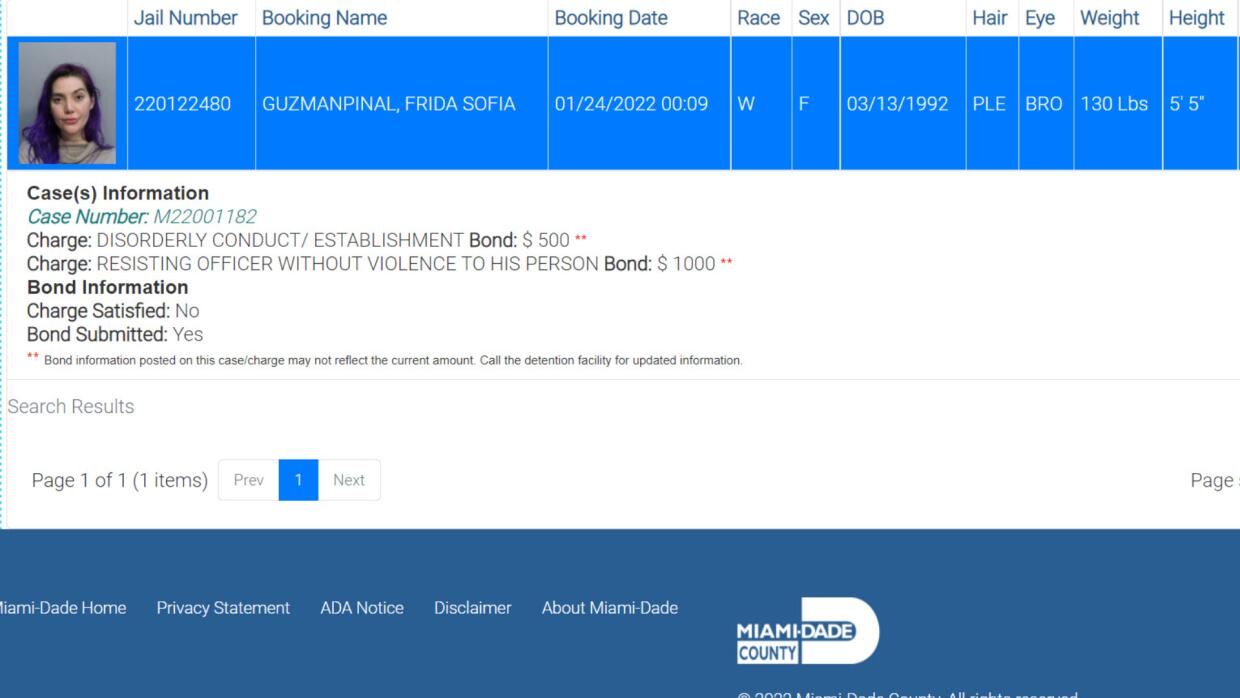Click the $ 1000 bond amount
Screen dimensions: 1240x698
(x=686, y=264)
